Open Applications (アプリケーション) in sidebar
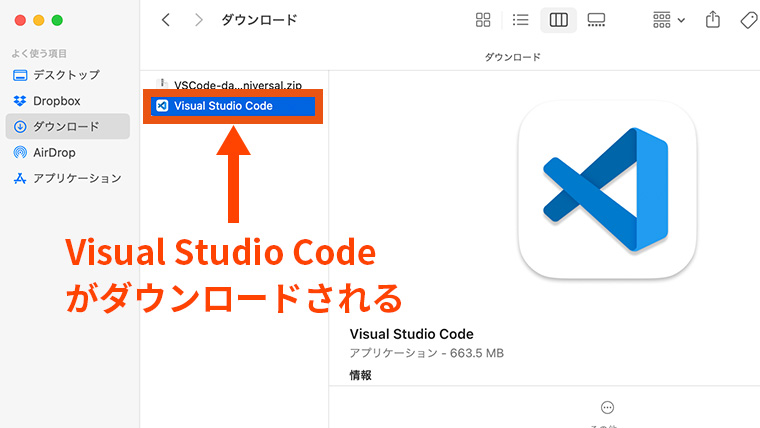This screenshot has height=428, width=760. (x=77, y=178)
